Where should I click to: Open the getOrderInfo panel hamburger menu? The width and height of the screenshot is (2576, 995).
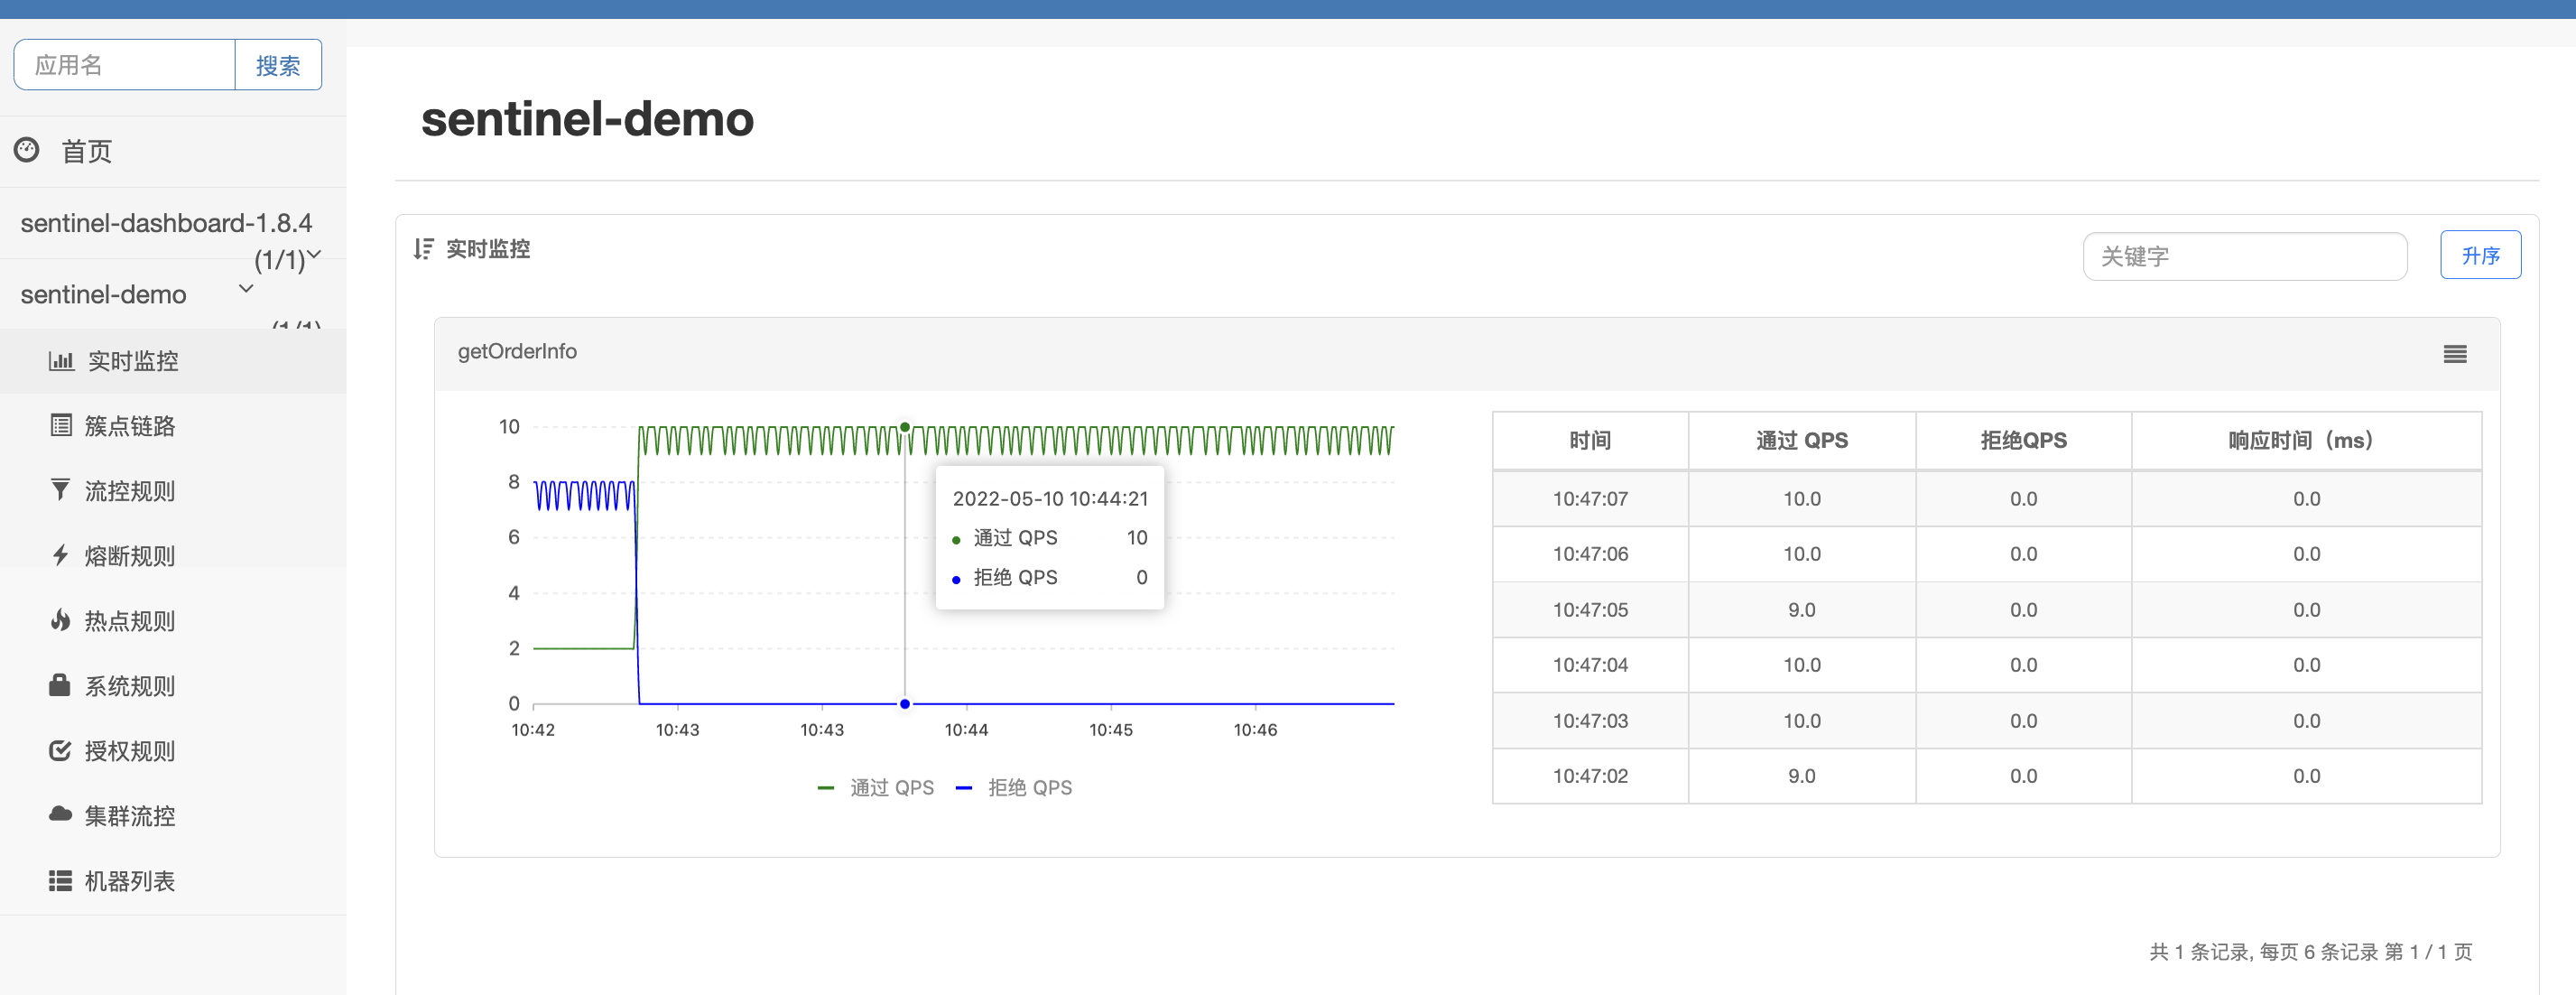point(2454,354)
